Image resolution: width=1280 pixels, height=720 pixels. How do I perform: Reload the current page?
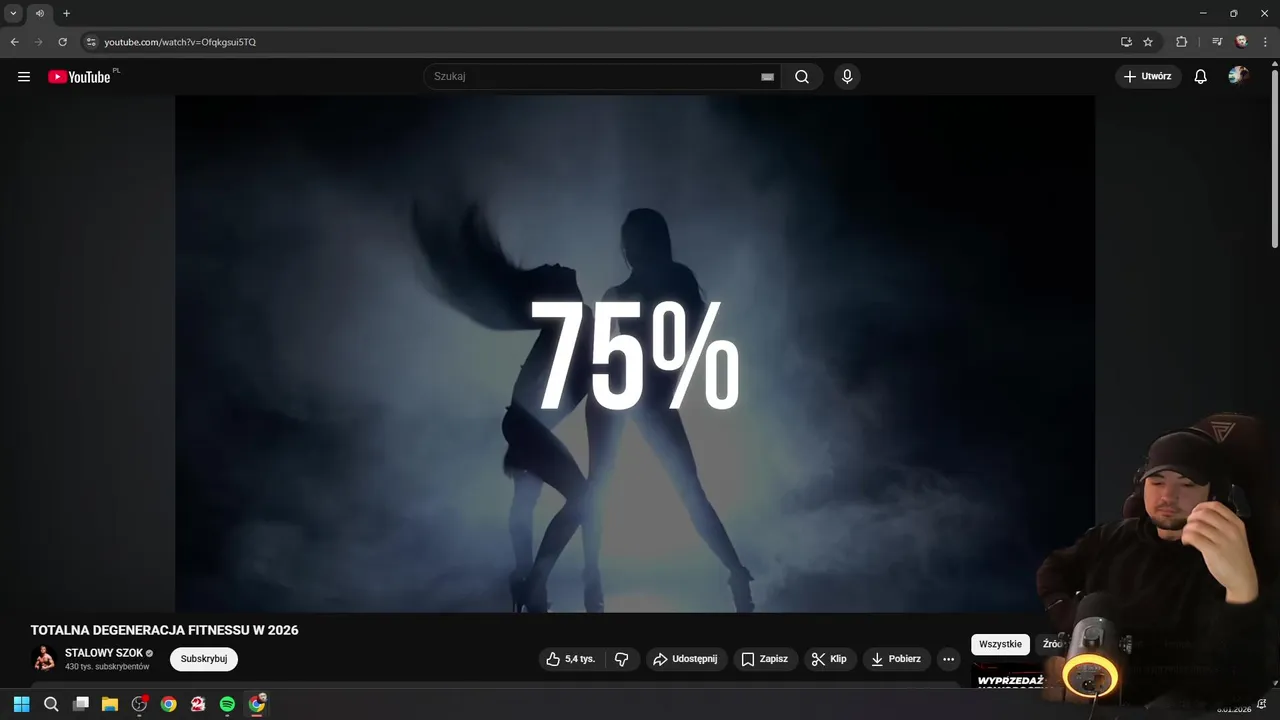coord(62,42)
